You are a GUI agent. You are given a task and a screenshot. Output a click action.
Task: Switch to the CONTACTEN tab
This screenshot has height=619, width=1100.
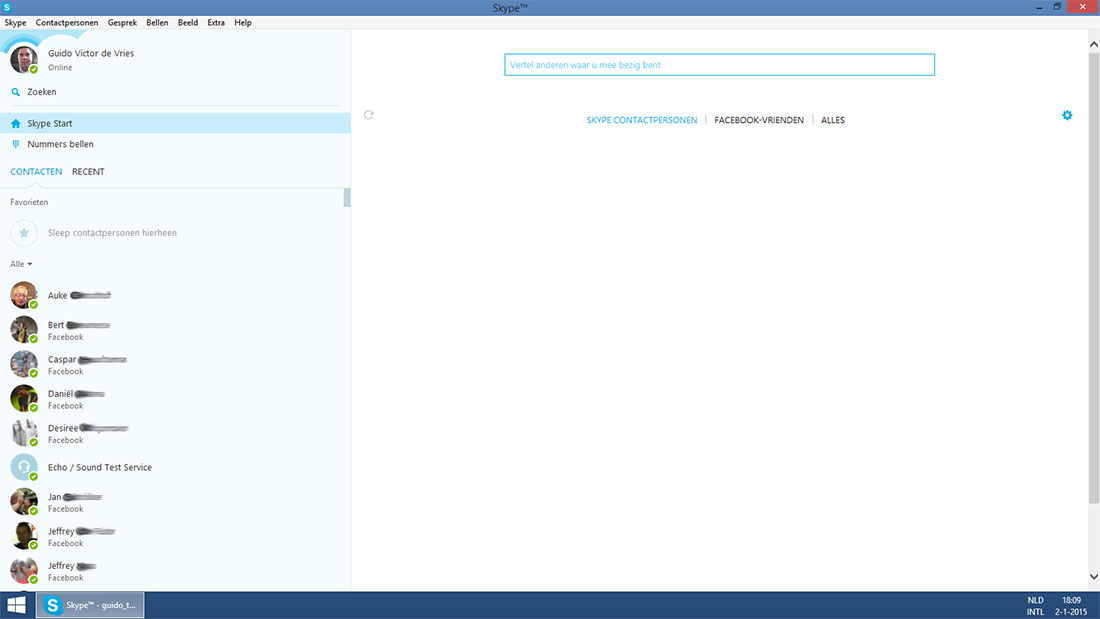click(36, 171)
